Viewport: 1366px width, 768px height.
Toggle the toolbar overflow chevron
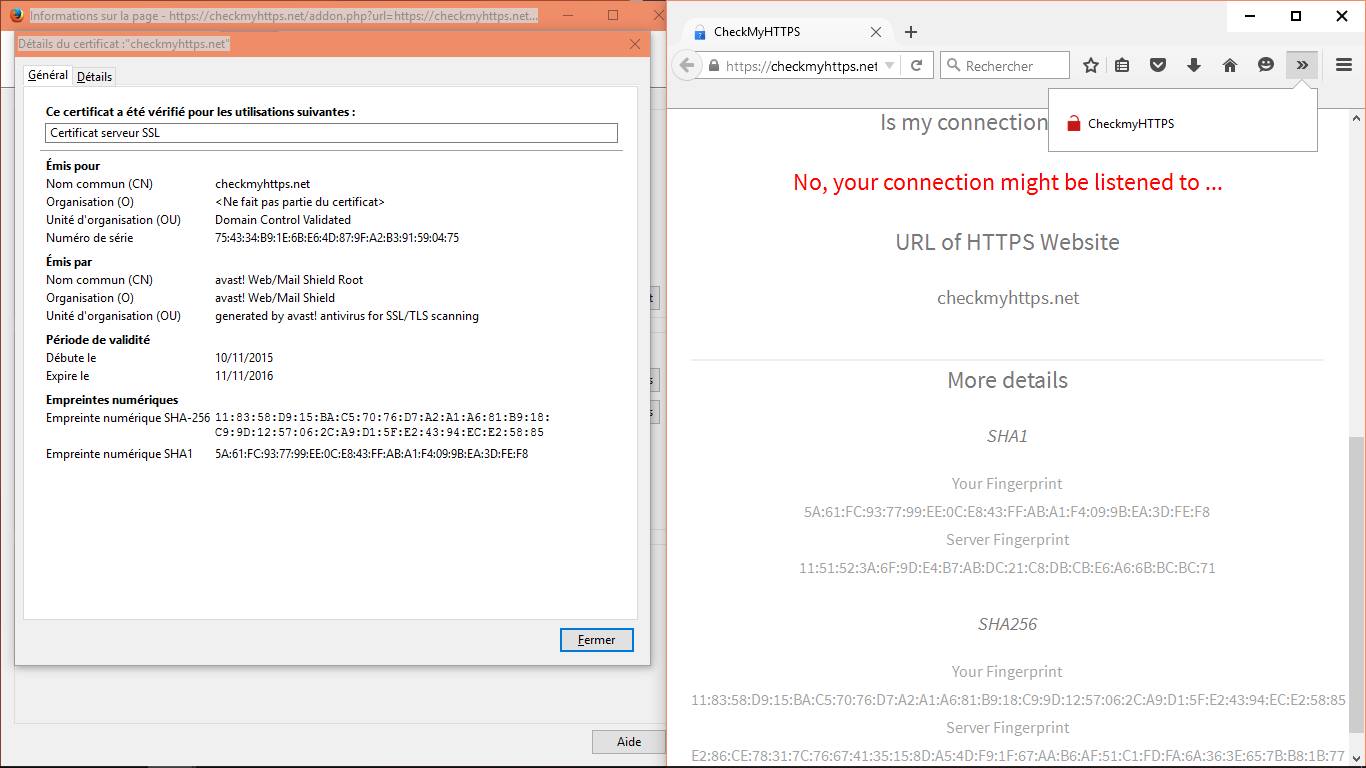click(x=1302, y=65)
